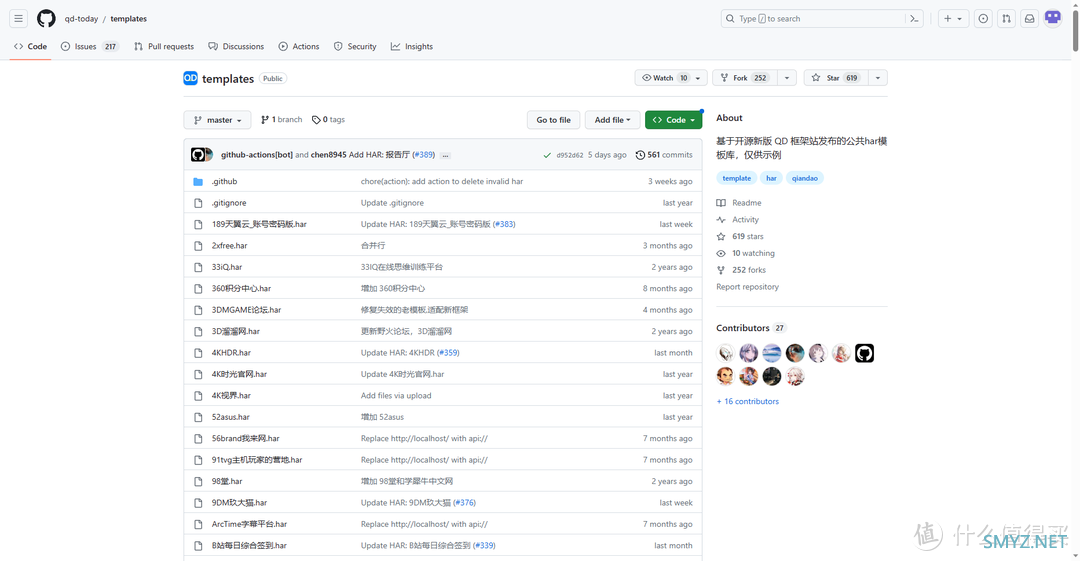Viewport: 1080px width, 561px height.
Task: Open pull request #376 link in file list
Action: (464, 502)
